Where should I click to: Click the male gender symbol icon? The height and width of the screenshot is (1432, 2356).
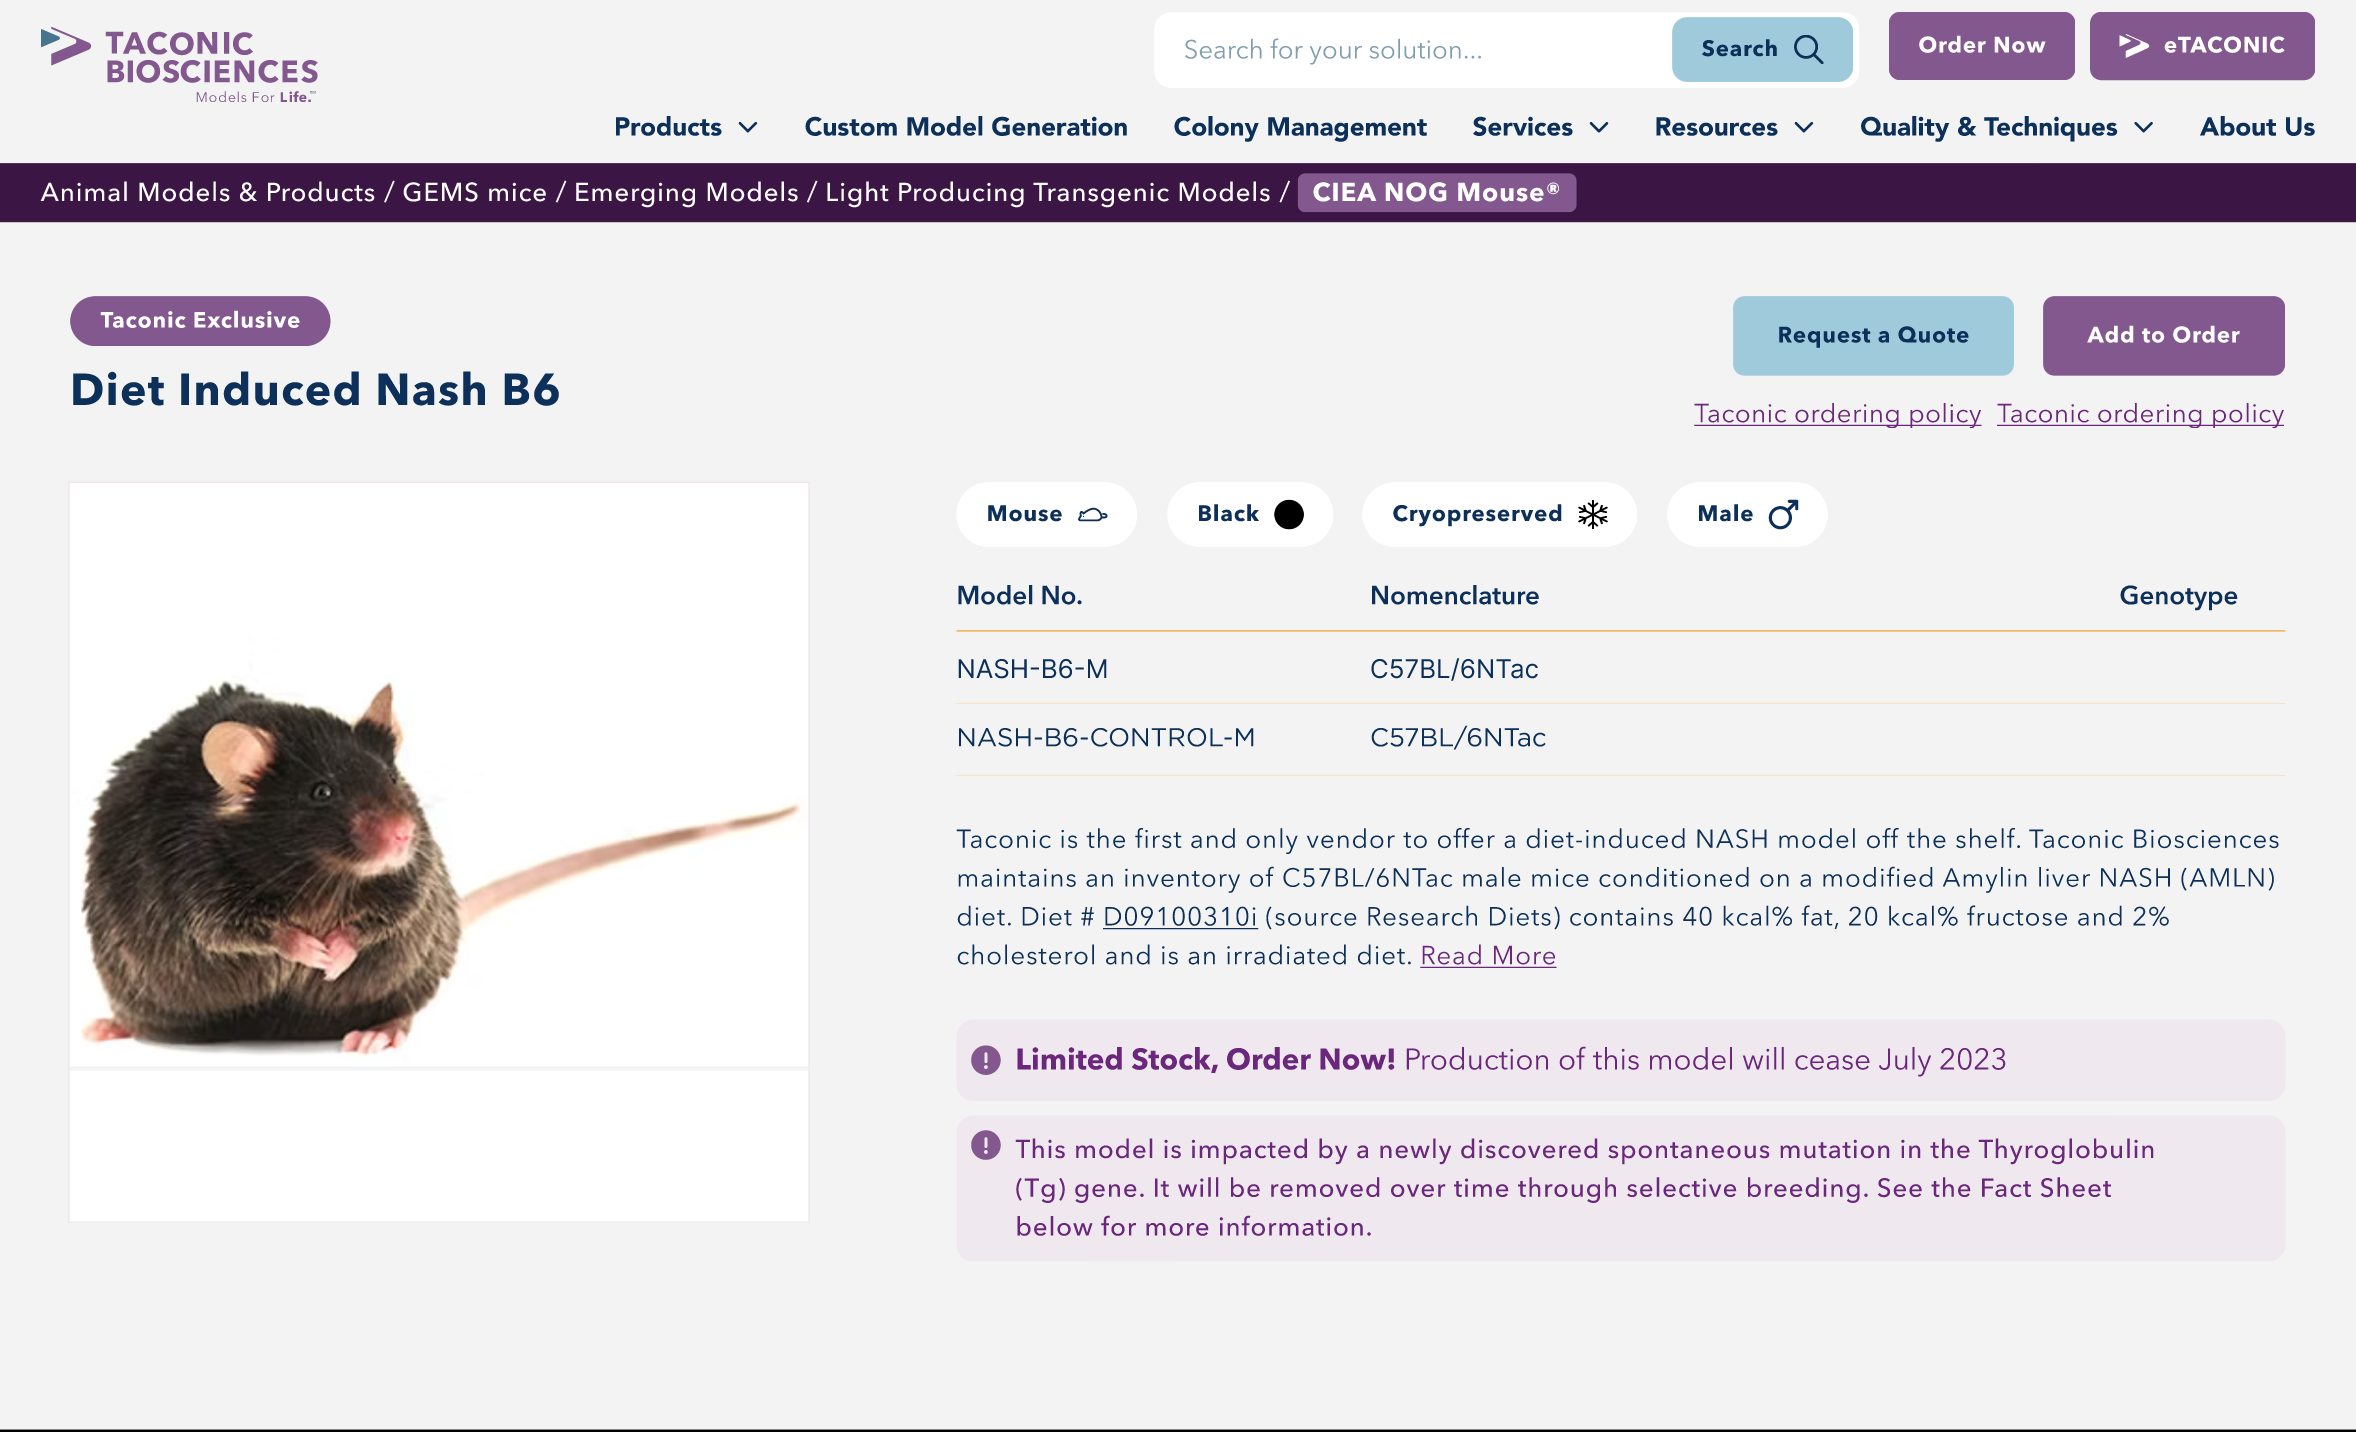1783,514
